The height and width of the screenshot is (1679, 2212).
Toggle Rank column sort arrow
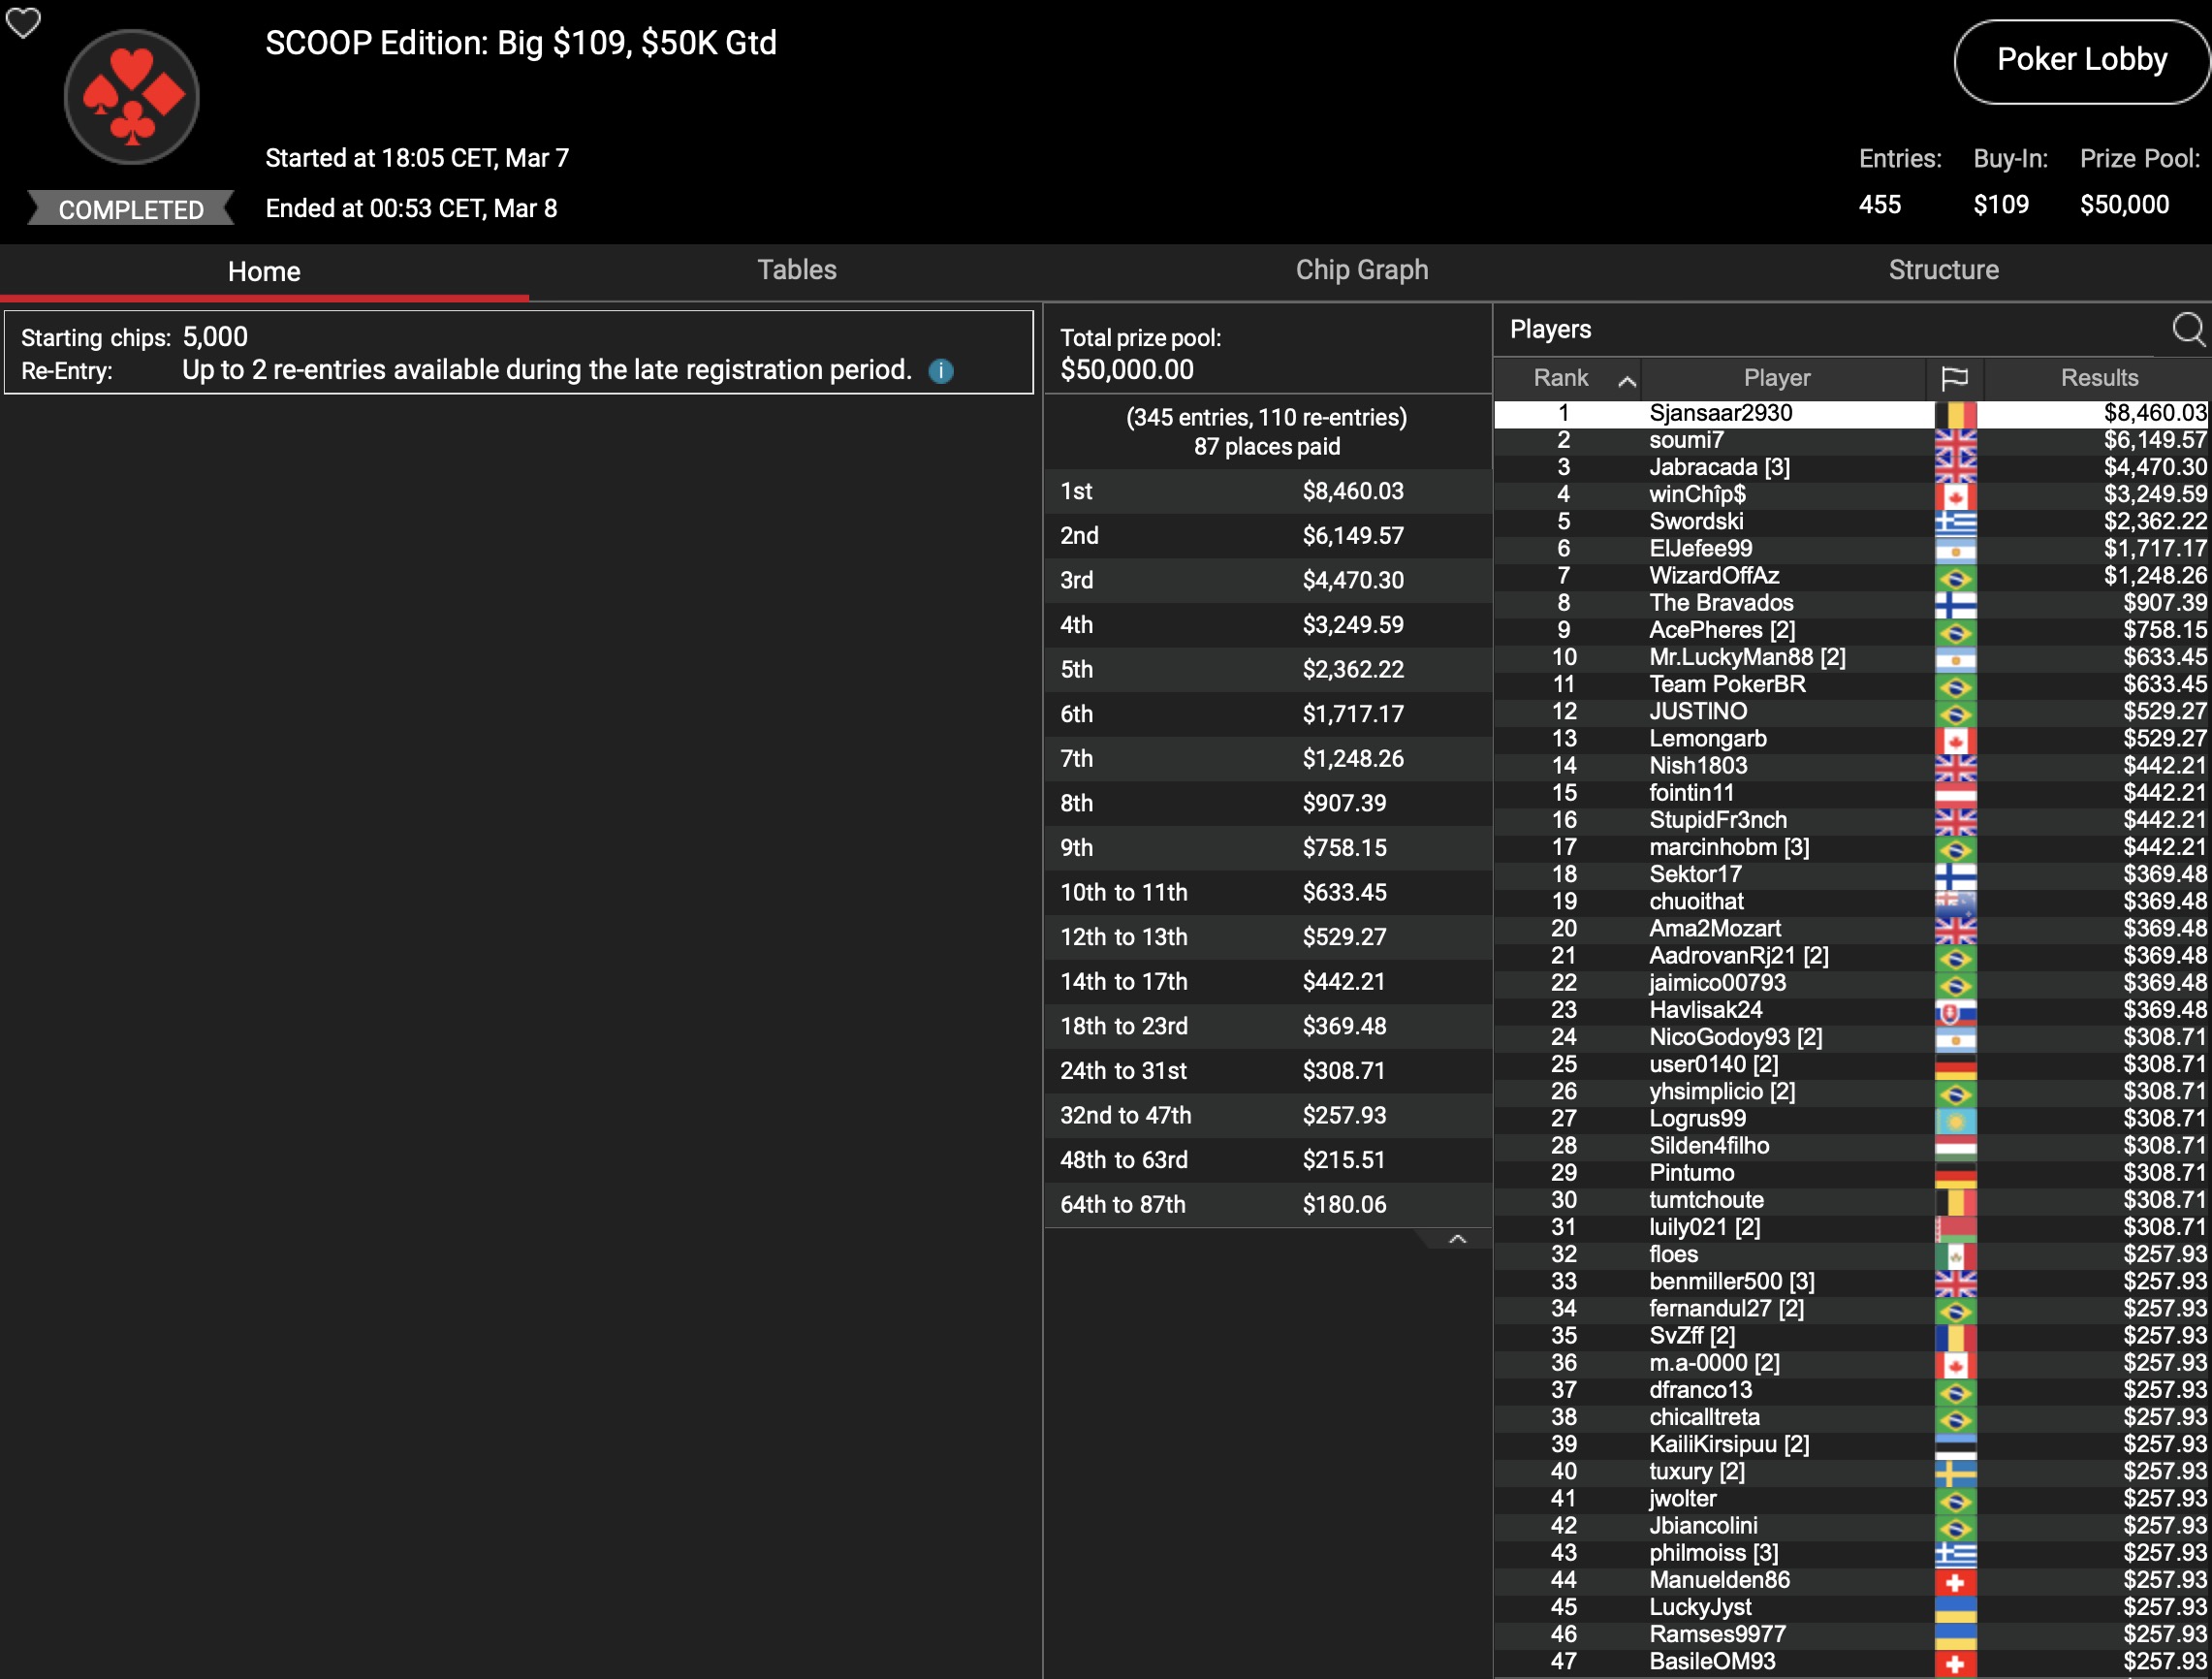pos(1627,380)
